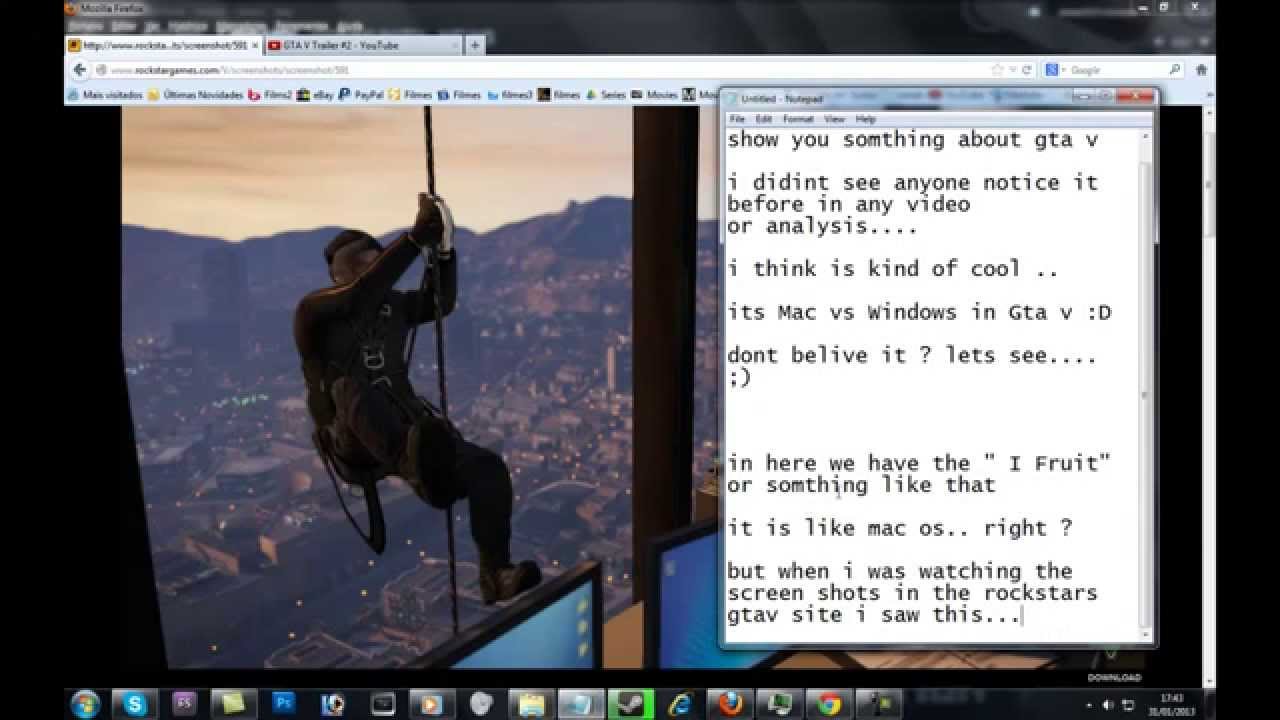The height and width of the screenshot is (720, 1280).
Task: Open Notepad's View menu
Action: (834, 119)
